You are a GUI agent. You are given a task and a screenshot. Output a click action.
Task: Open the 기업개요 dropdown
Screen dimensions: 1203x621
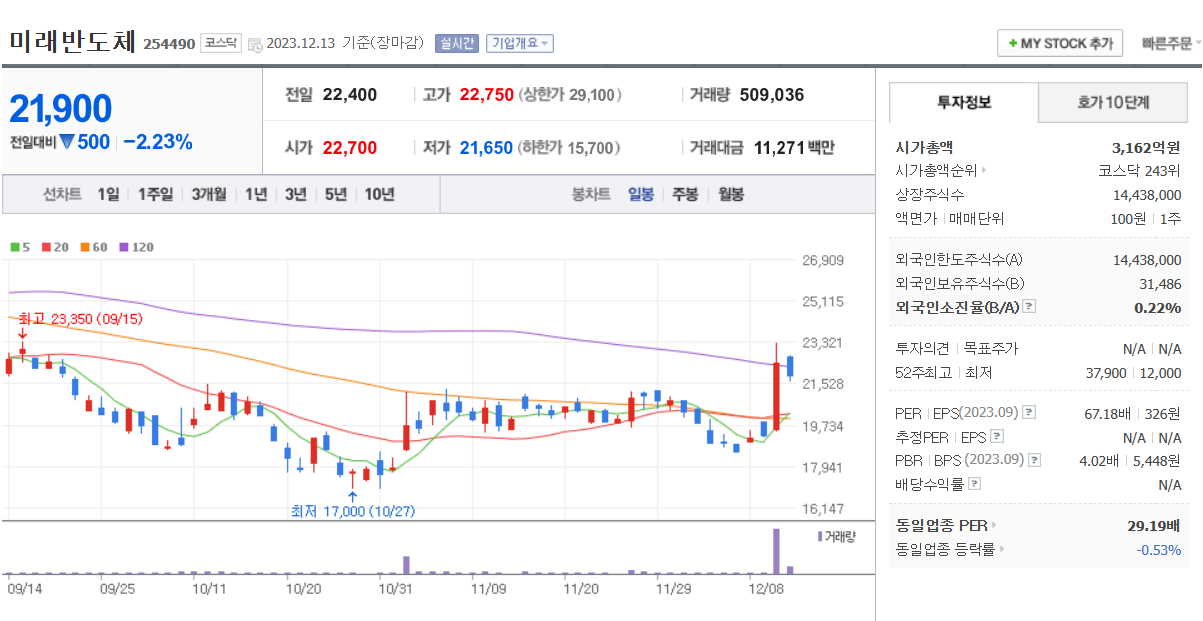520,43
